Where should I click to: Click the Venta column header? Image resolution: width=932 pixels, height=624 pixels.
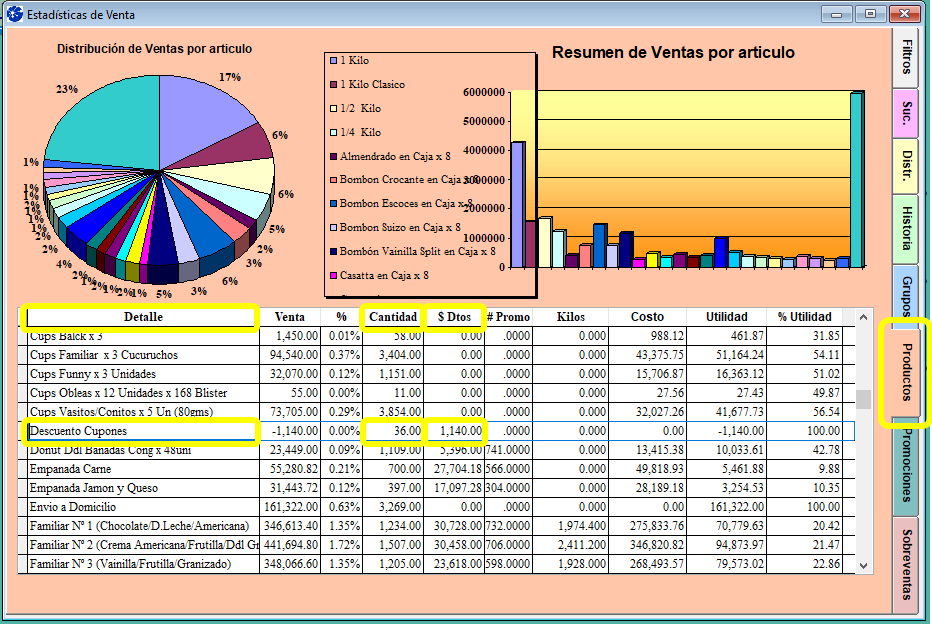(x=290, y=317)
